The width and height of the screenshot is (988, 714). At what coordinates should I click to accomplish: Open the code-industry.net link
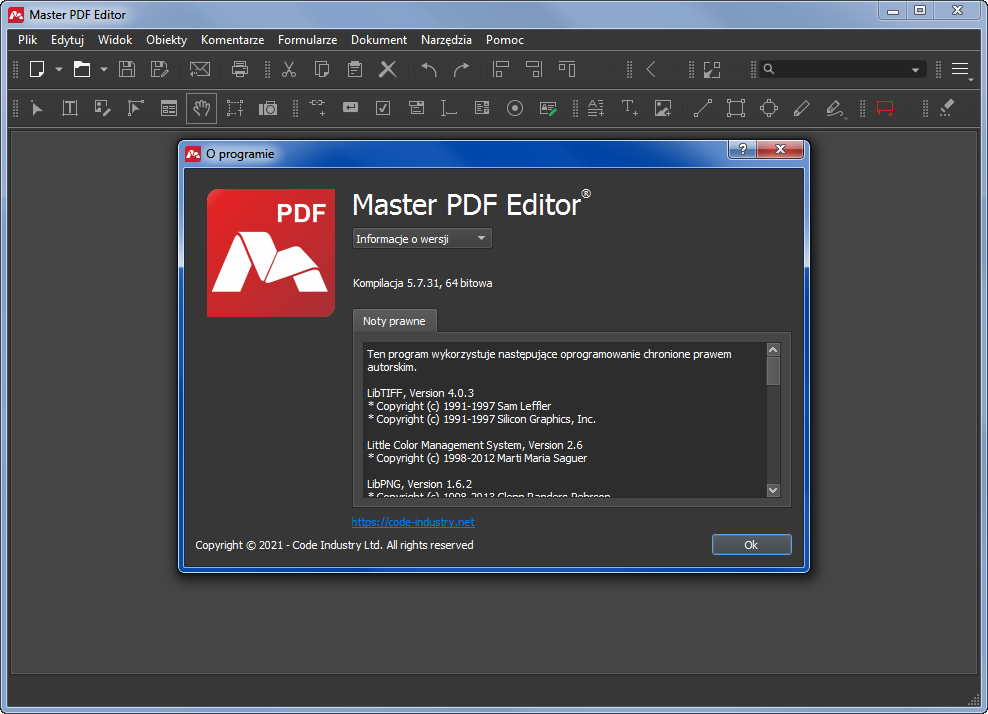413,522
